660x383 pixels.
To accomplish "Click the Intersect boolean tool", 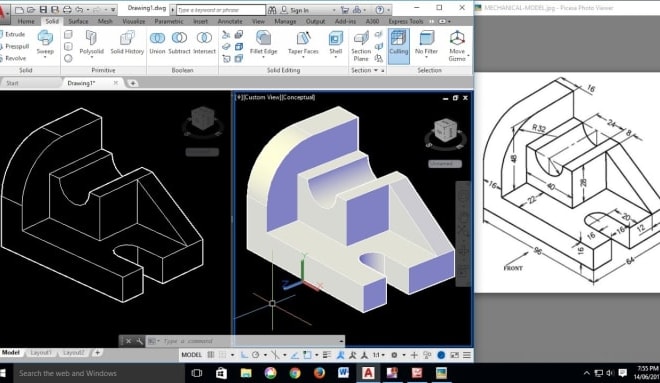I will coord(204,43).
